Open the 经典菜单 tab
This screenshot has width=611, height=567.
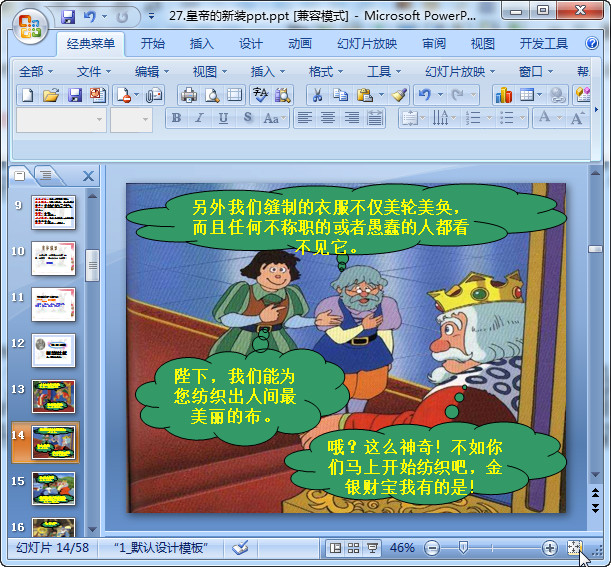click(90, 43)
